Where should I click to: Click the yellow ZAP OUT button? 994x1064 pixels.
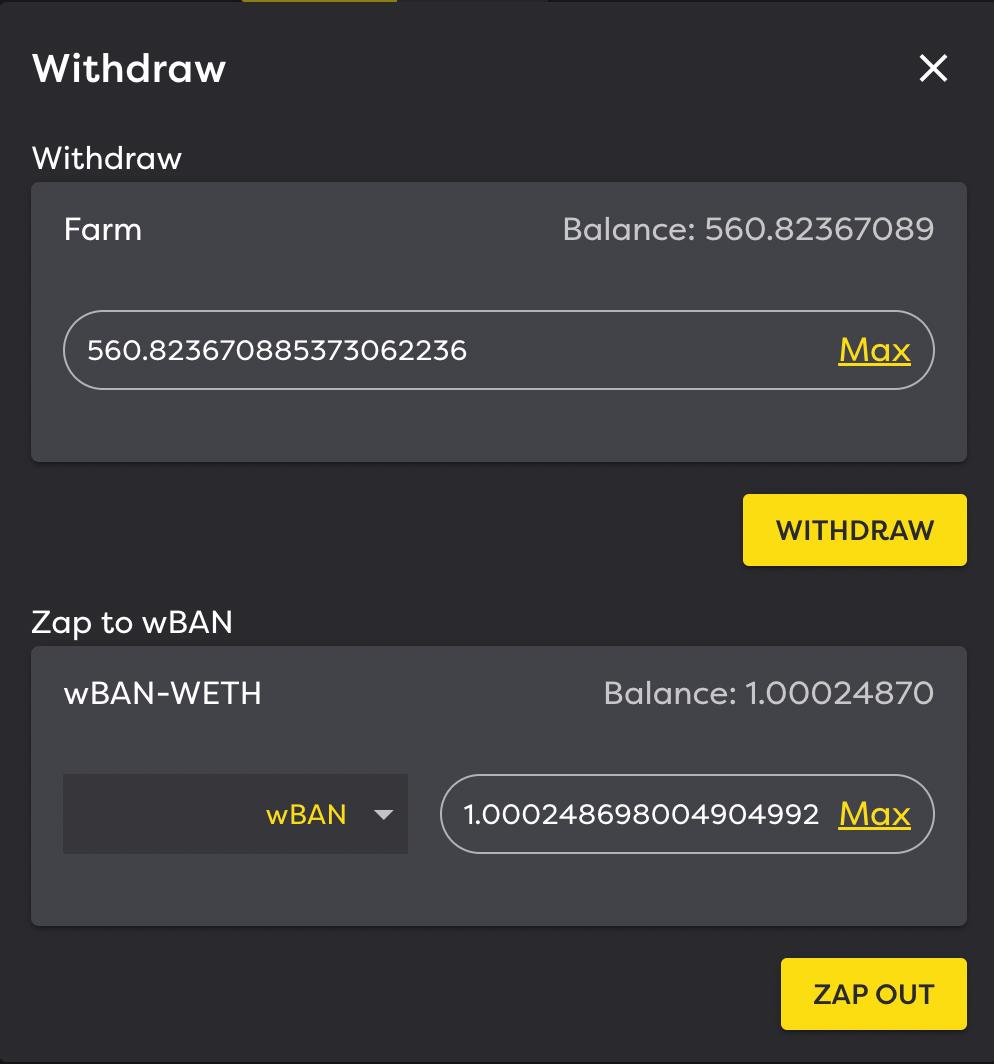coord(874,994)
